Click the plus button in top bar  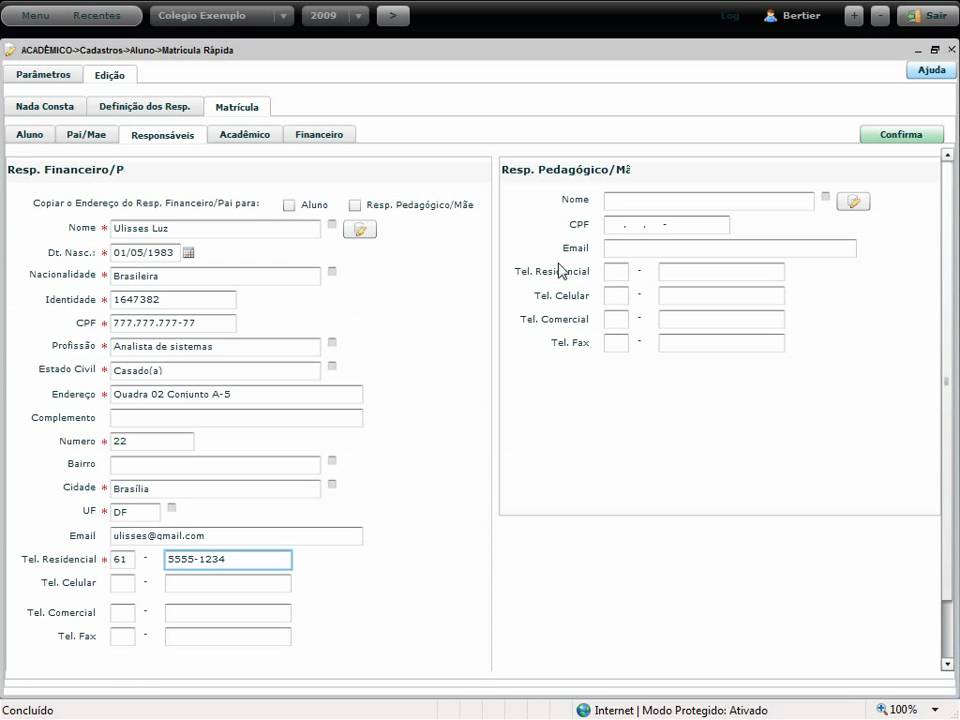(x=853, y=16)
